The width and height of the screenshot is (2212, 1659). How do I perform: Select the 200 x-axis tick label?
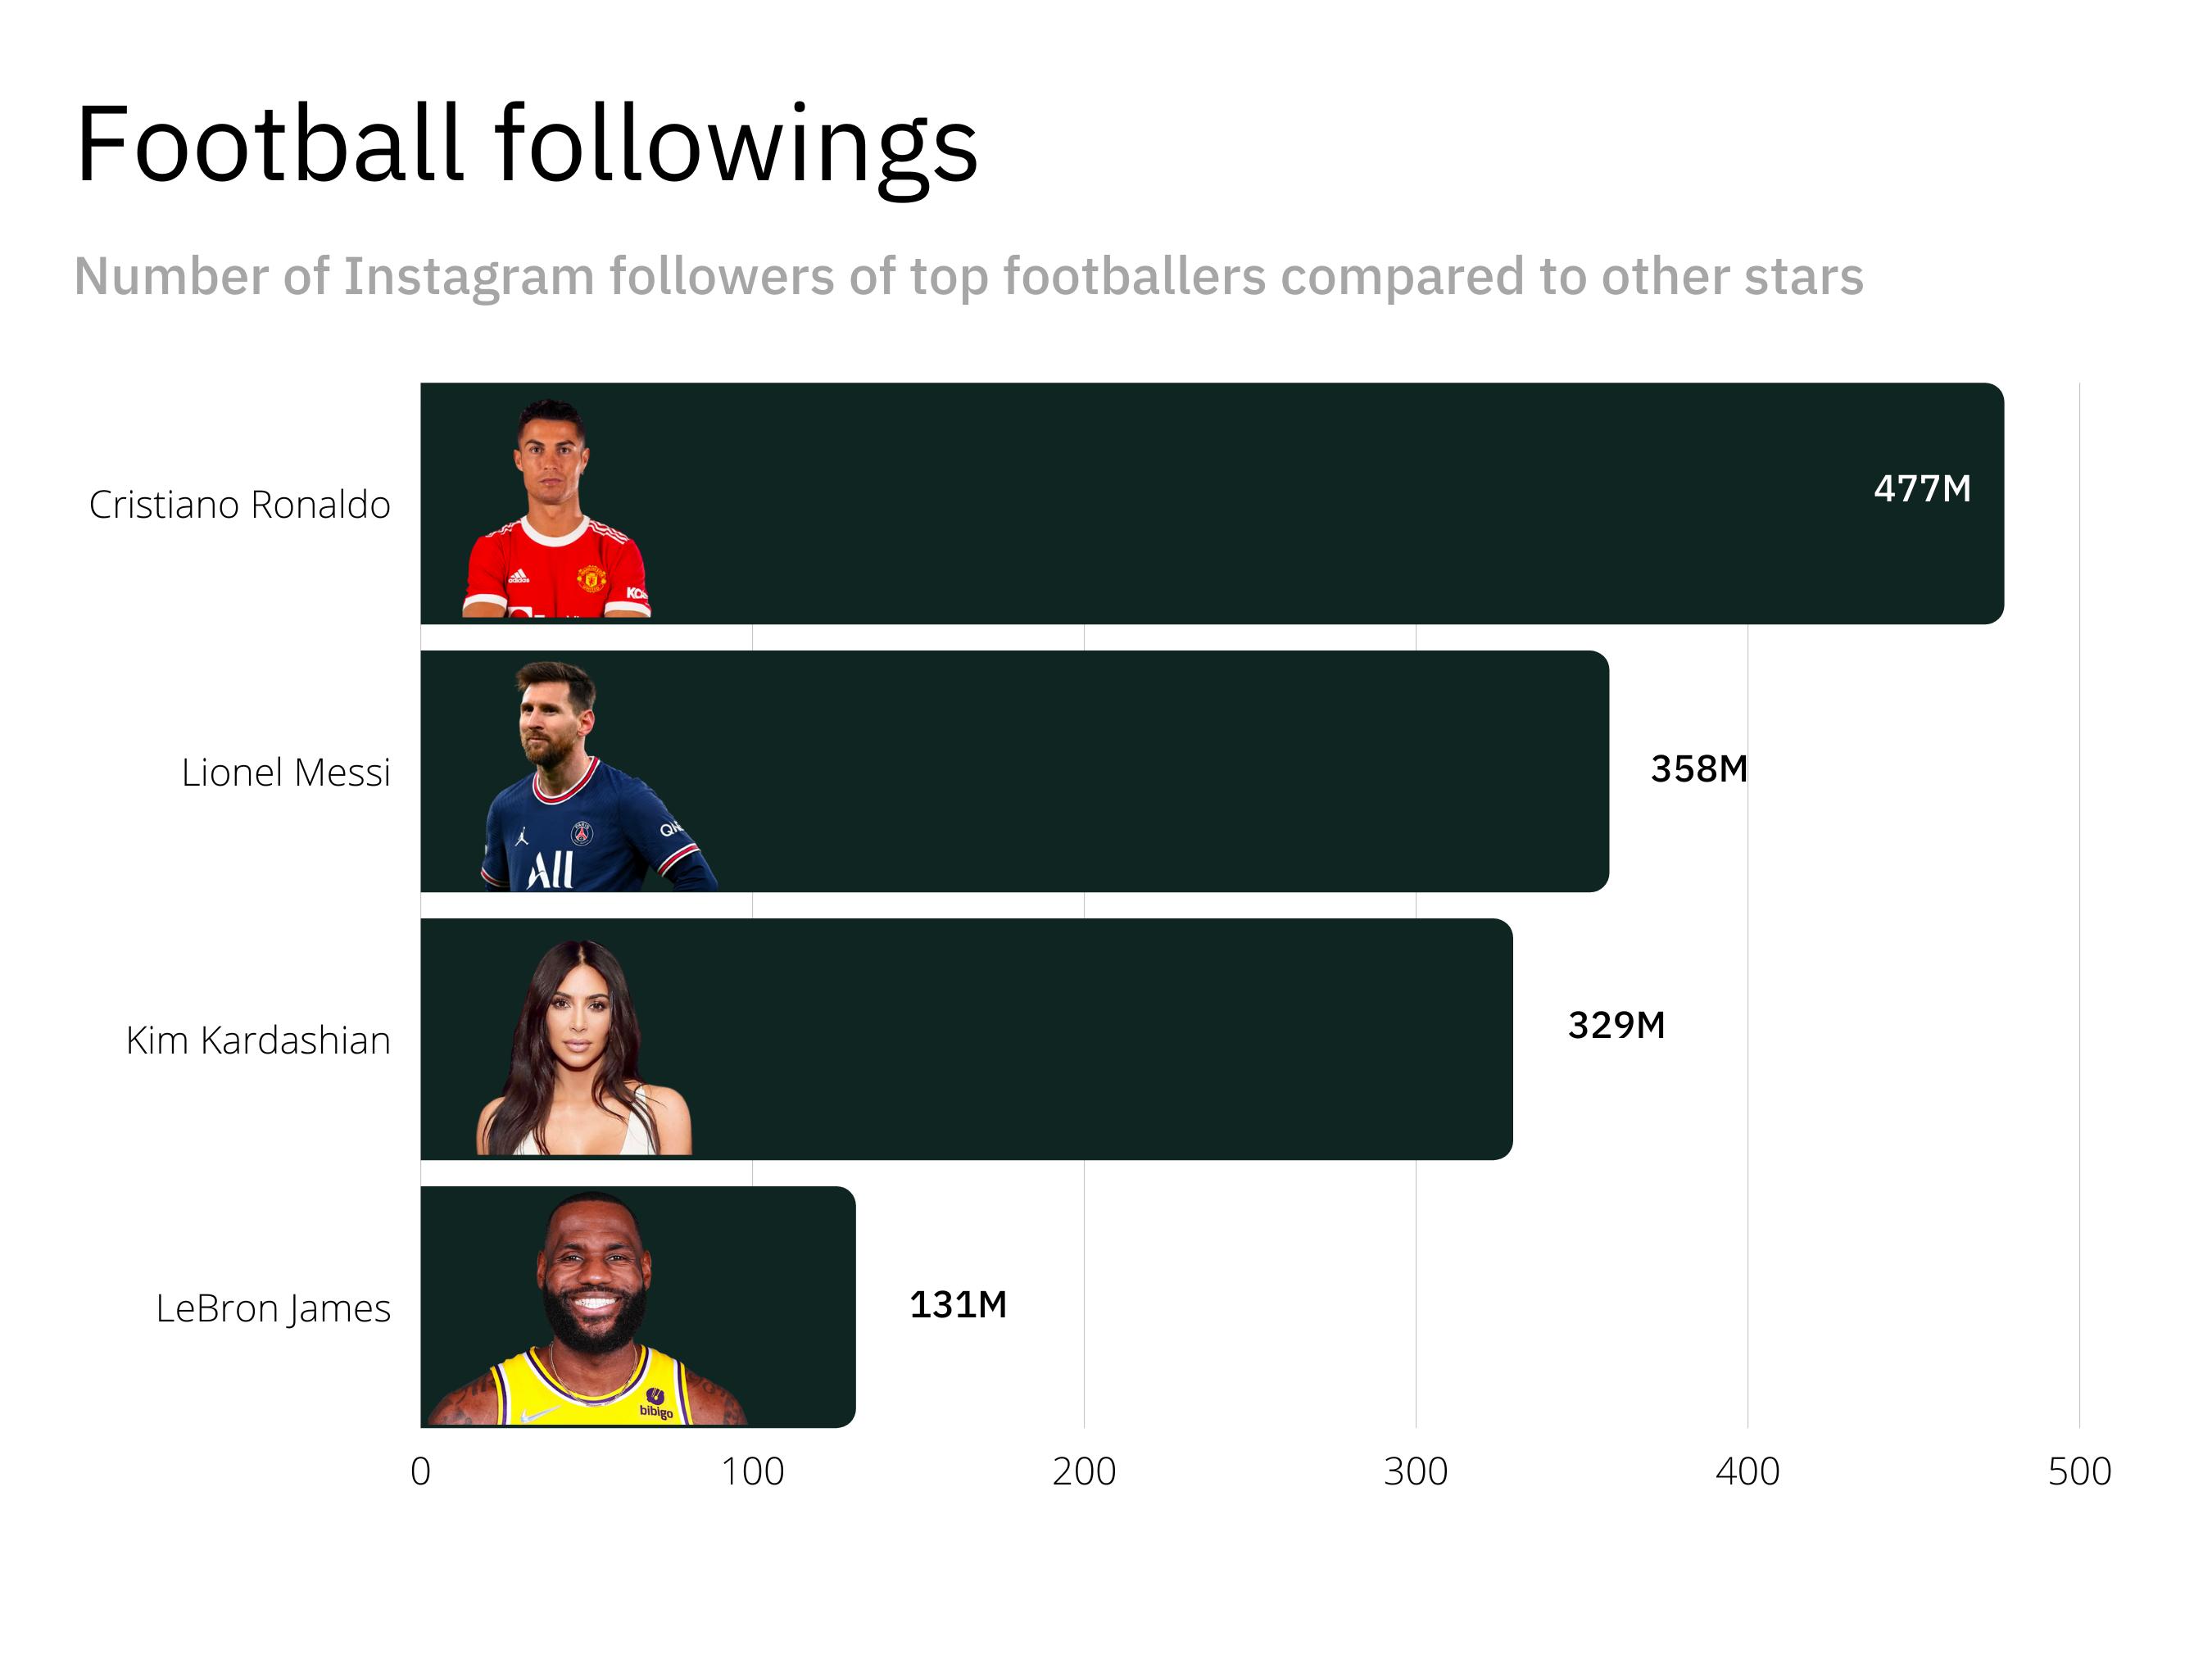[x=1084, y=1472]
